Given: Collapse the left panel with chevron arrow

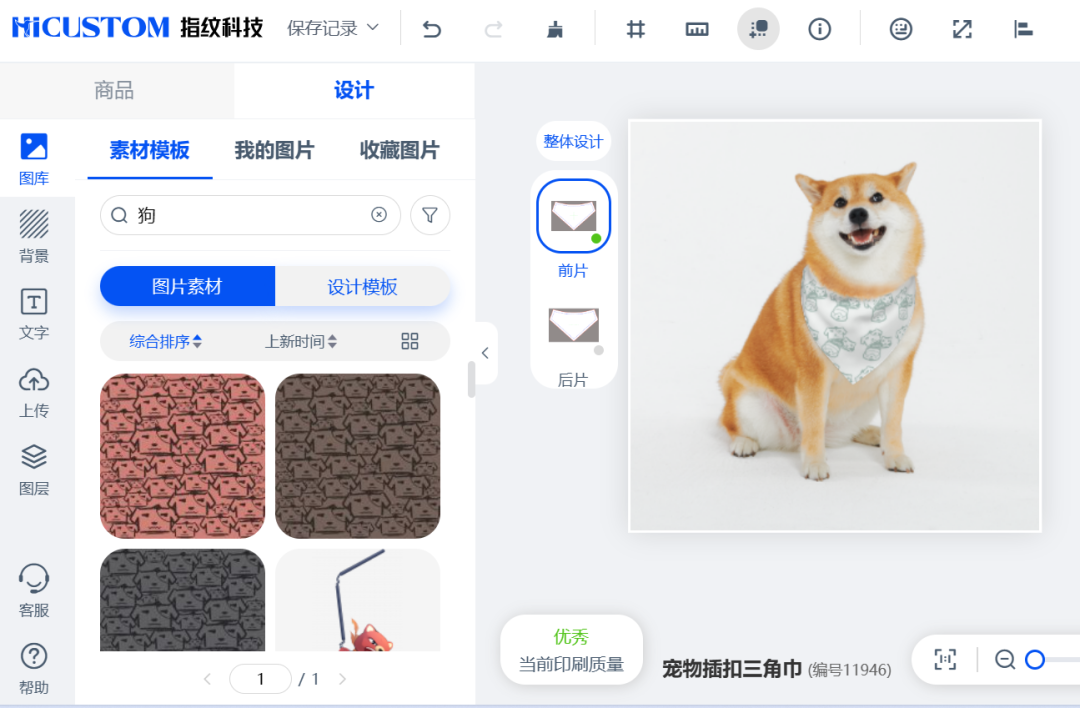Looking at the screenshot, I should coord(485,353).
